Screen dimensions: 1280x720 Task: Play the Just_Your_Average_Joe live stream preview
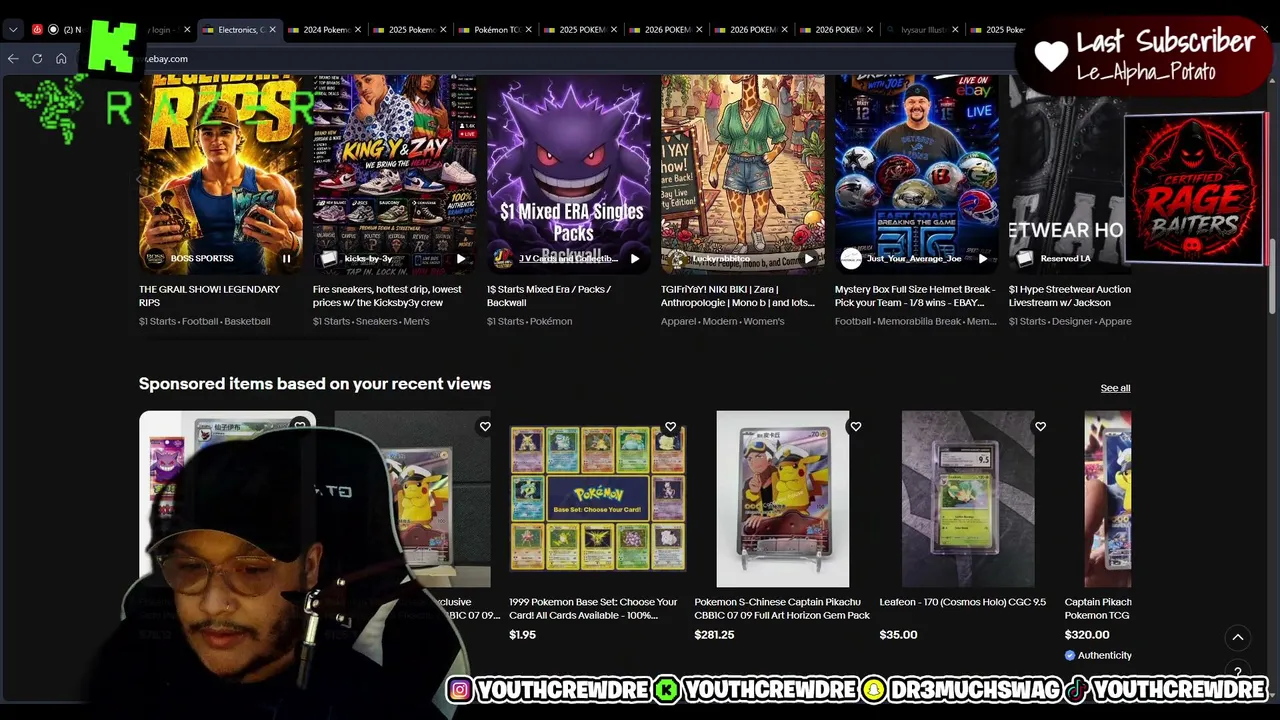point(983,258)
